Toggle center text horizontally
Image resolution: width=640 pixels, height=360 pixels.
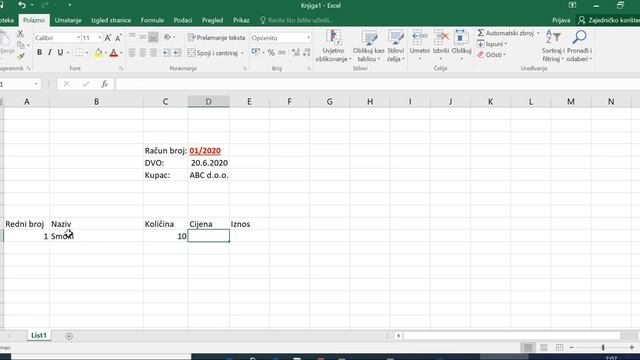(142, 53)
